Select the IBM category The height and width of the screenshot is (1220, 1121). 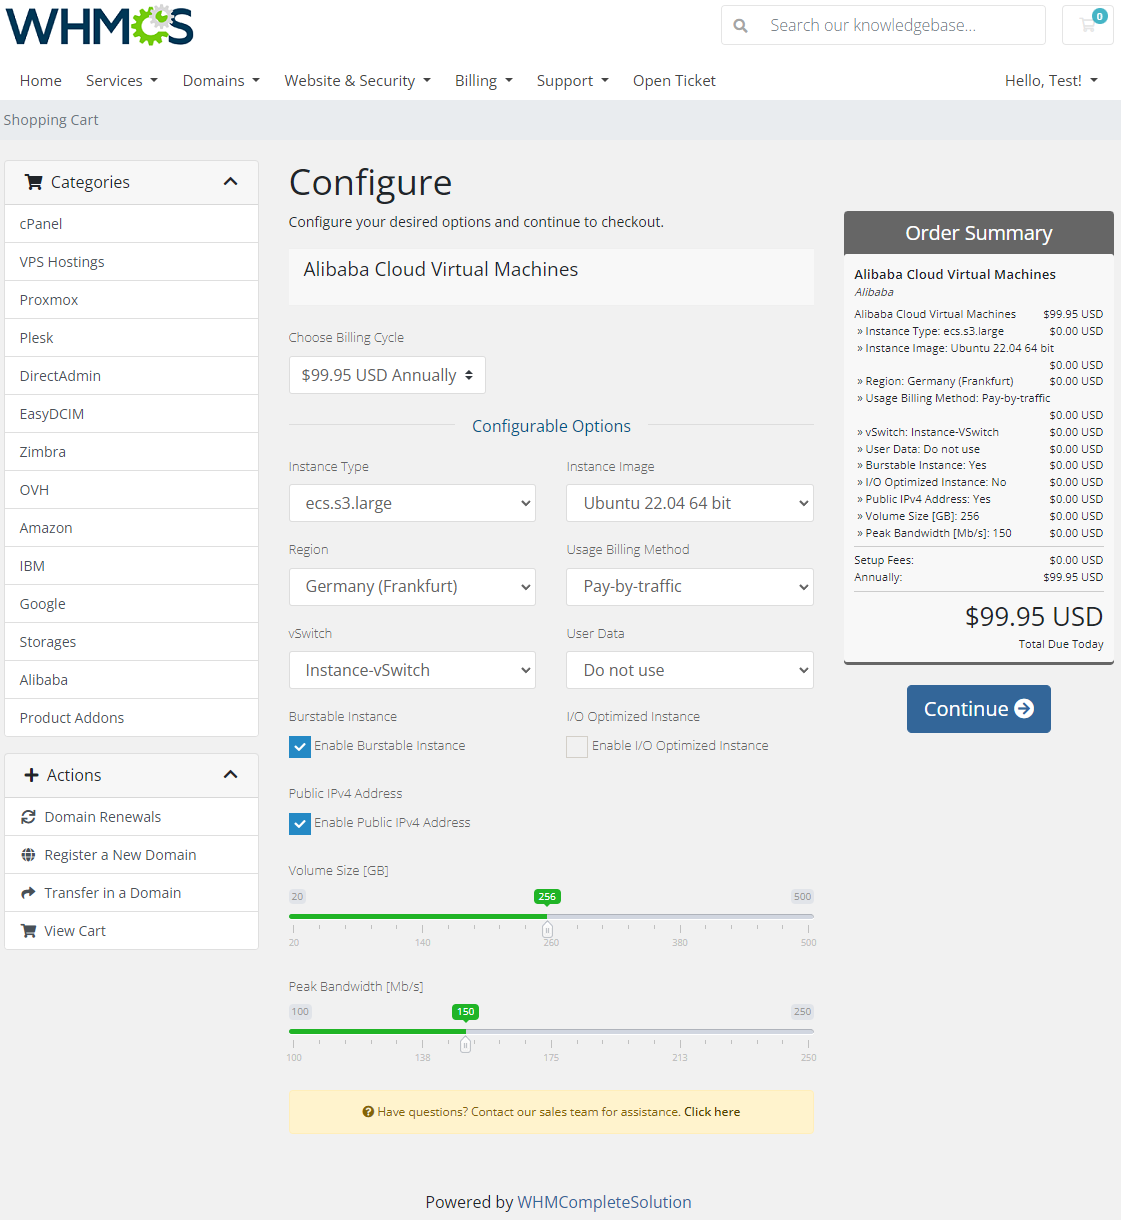click(132, 566)
